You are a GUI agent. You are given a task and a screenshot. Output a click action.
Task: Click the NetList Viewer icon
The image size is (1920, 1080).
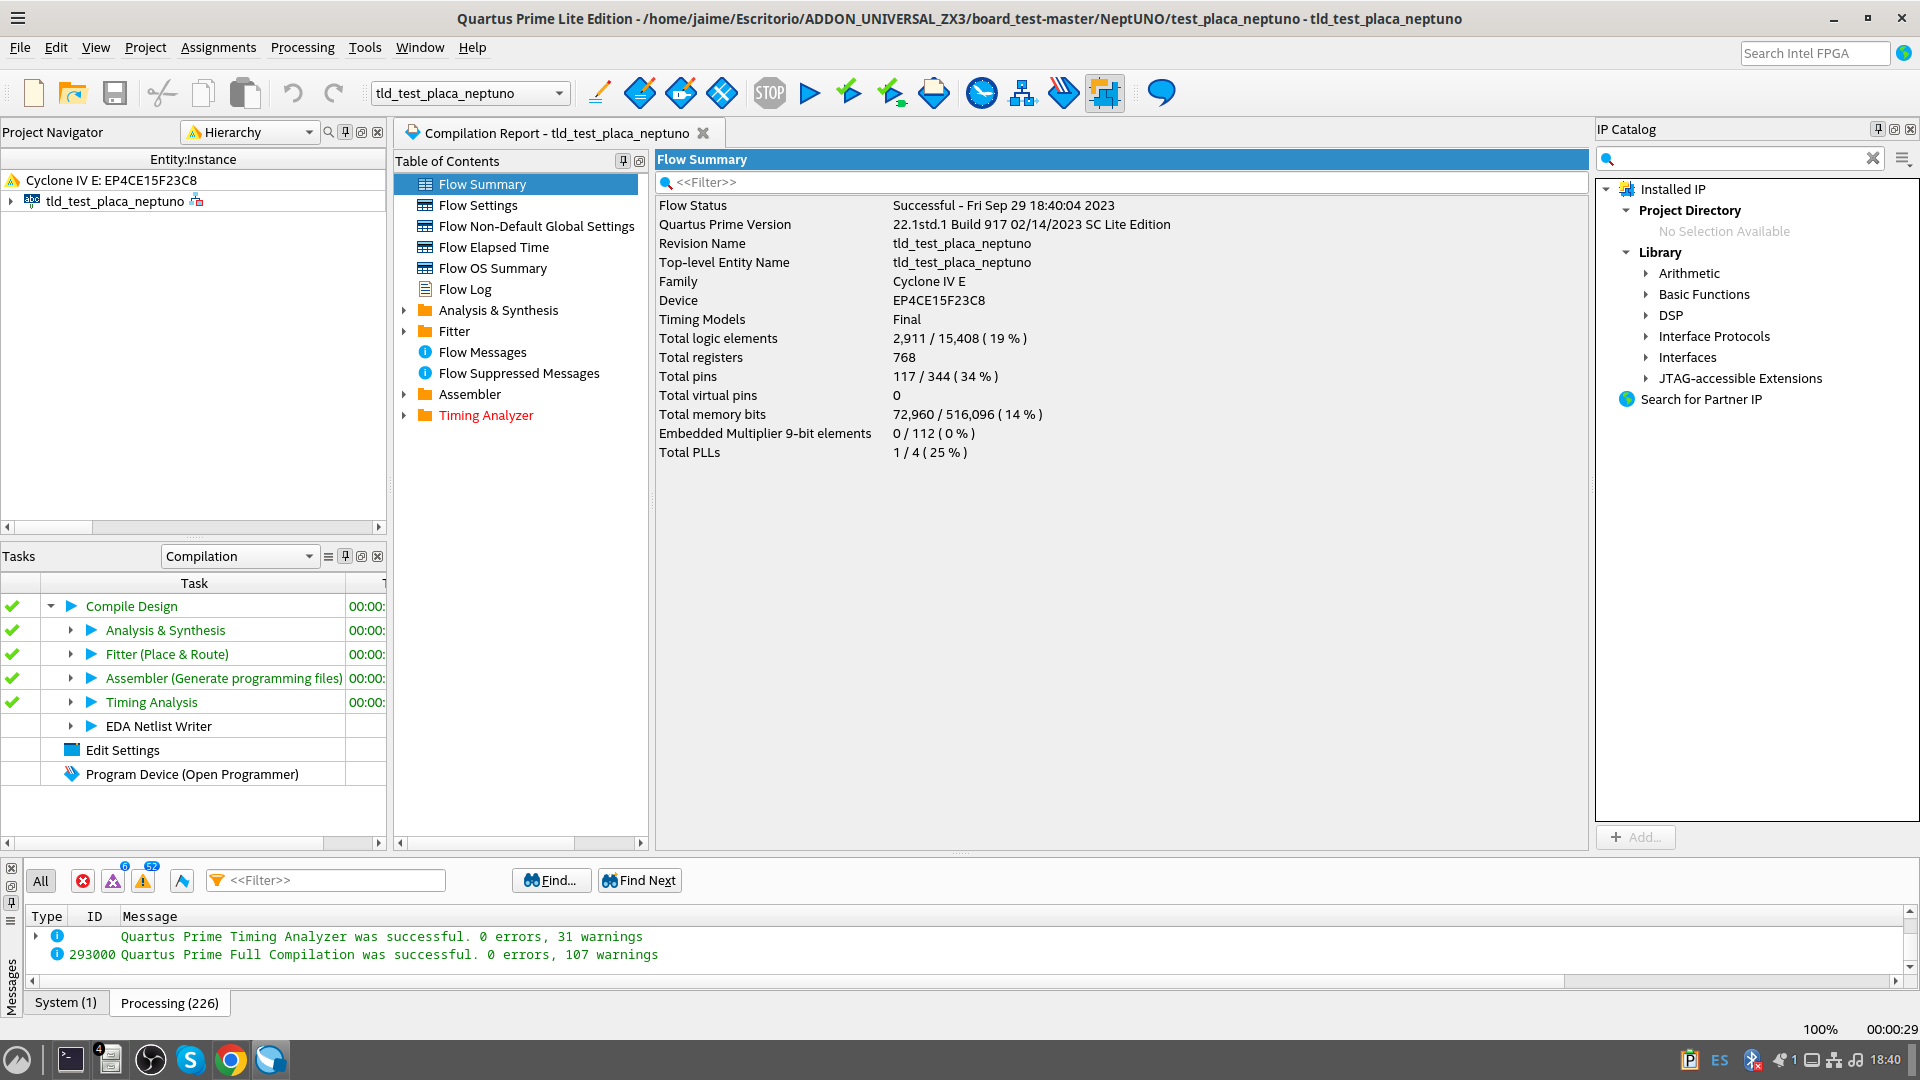(x=1022, y=91)
